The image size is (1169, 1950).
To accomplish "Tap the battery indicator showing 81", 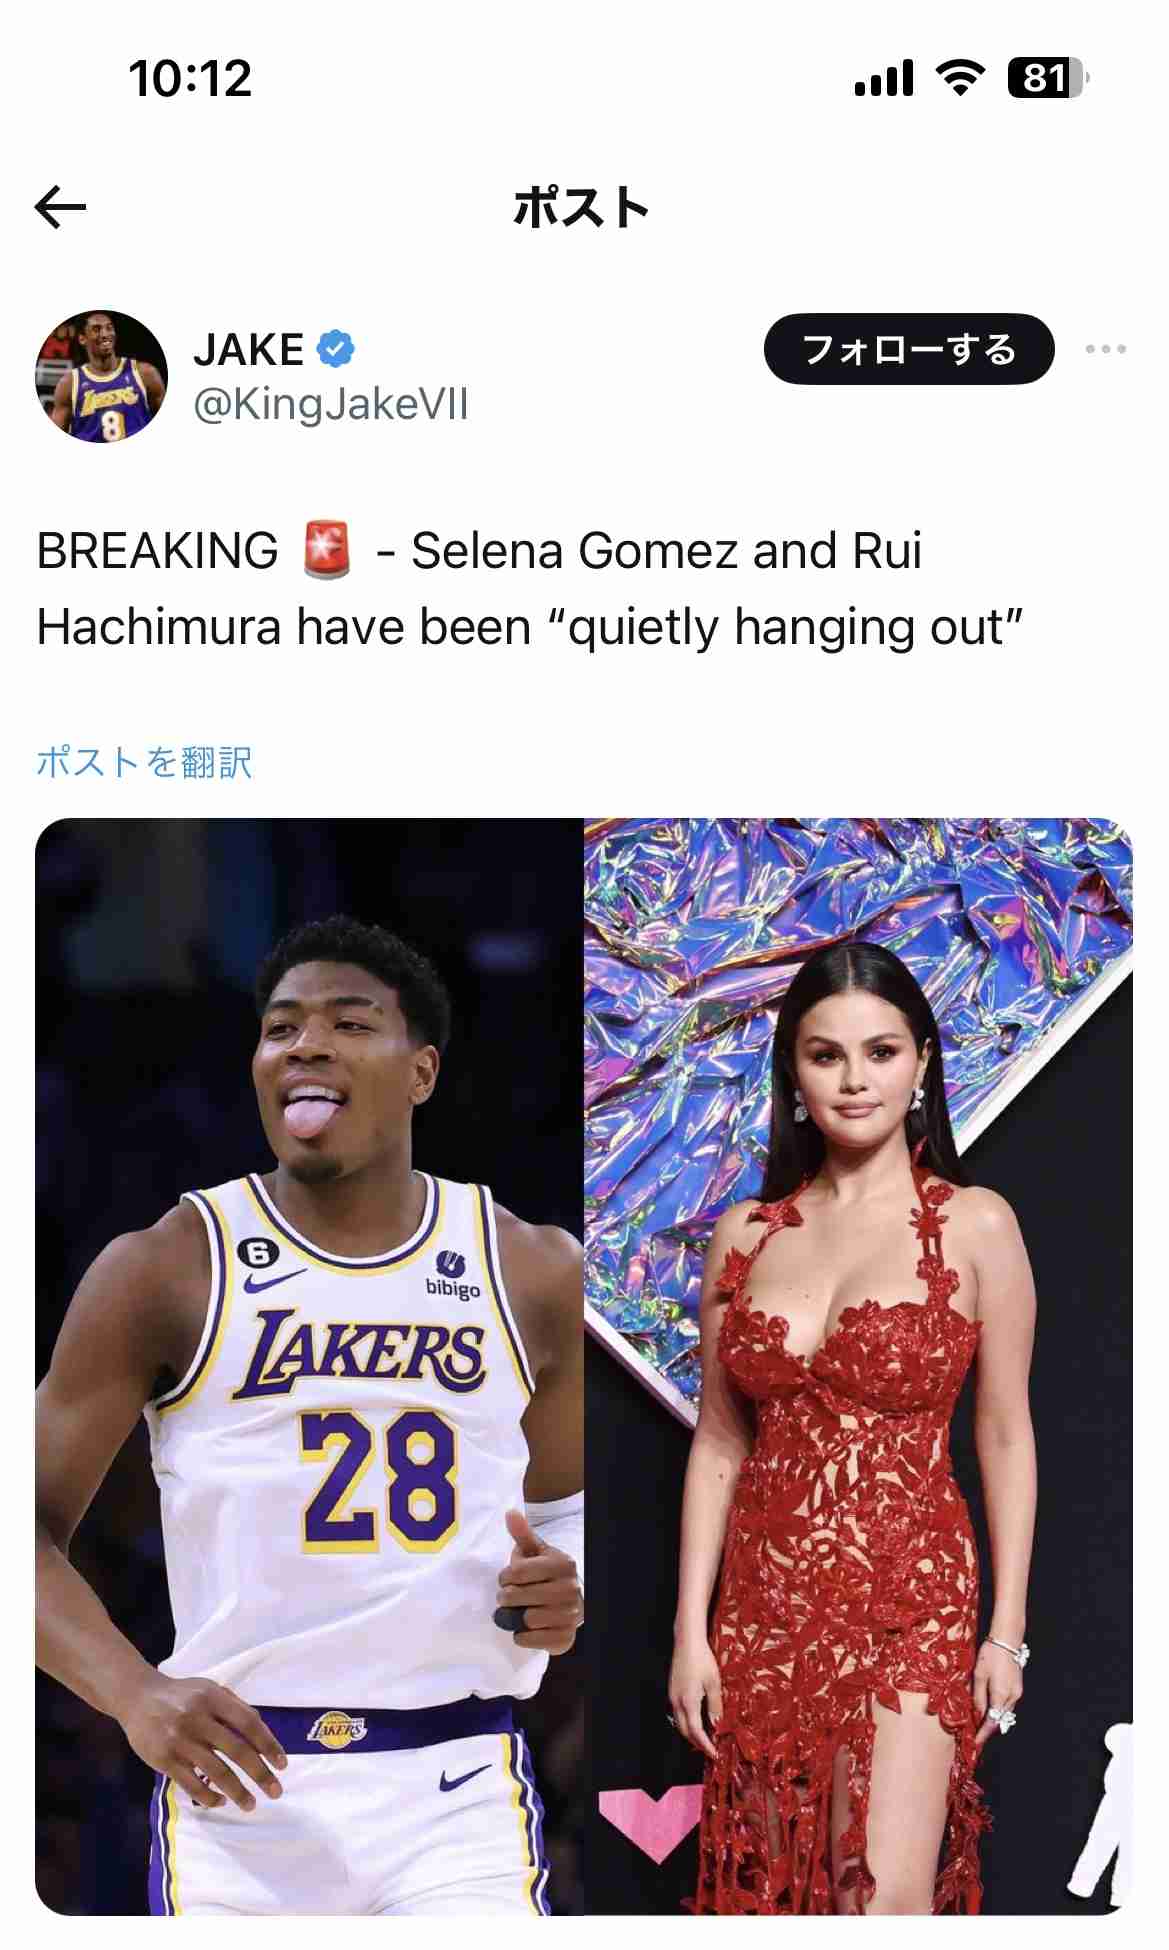I will pos(1048,77).
